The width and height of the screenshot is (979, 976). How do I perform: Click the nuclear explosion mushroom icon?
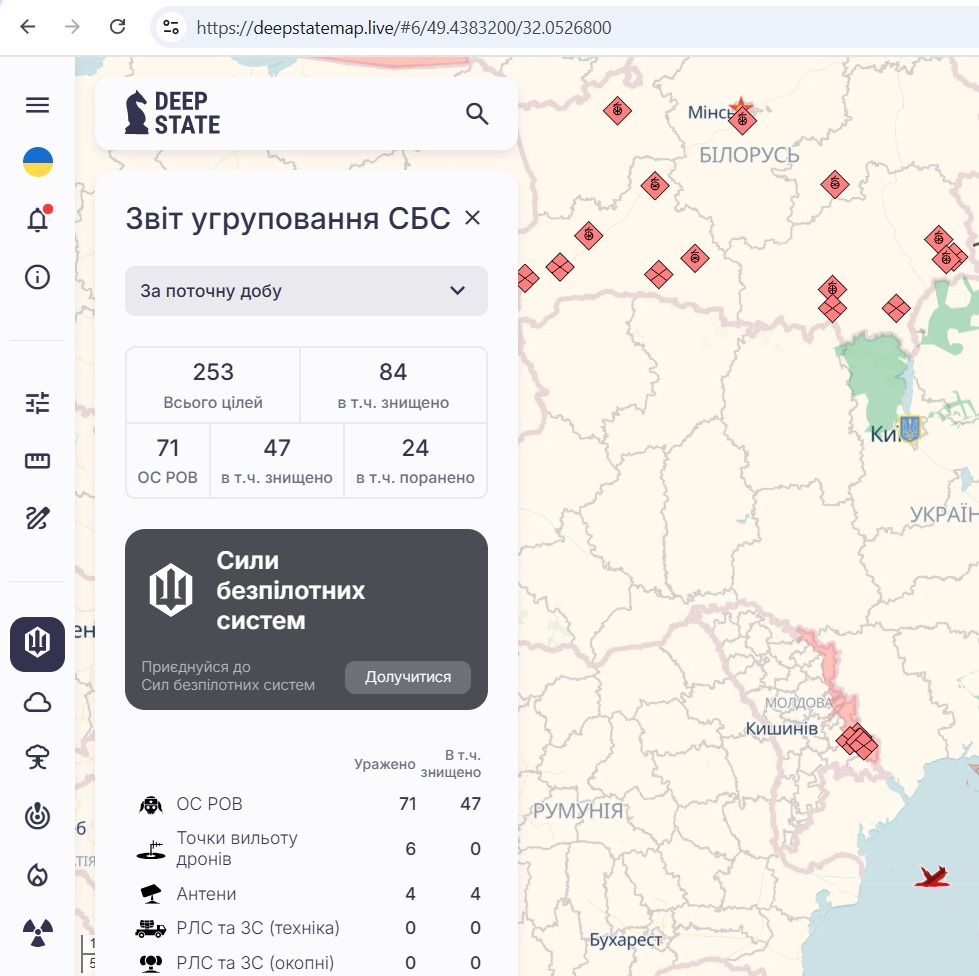click(37, 757)
